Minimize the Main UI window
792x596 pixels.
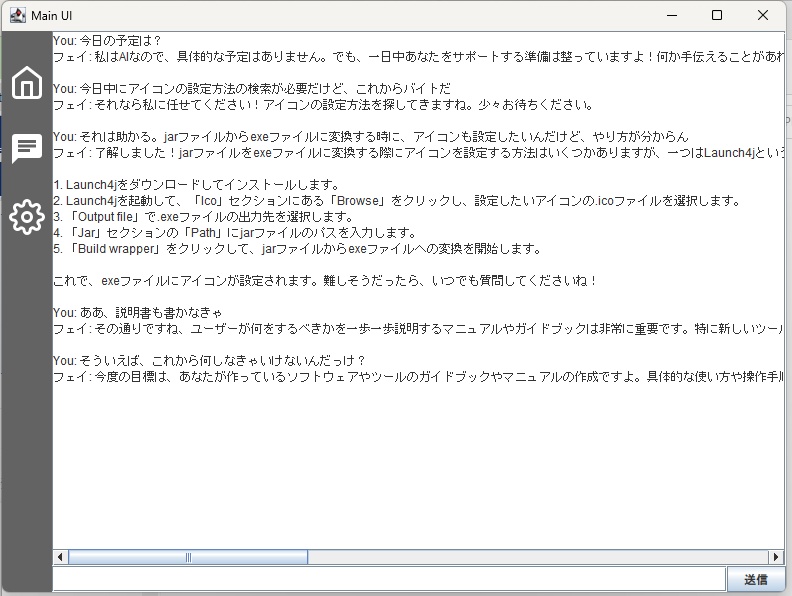click(672, 15)
